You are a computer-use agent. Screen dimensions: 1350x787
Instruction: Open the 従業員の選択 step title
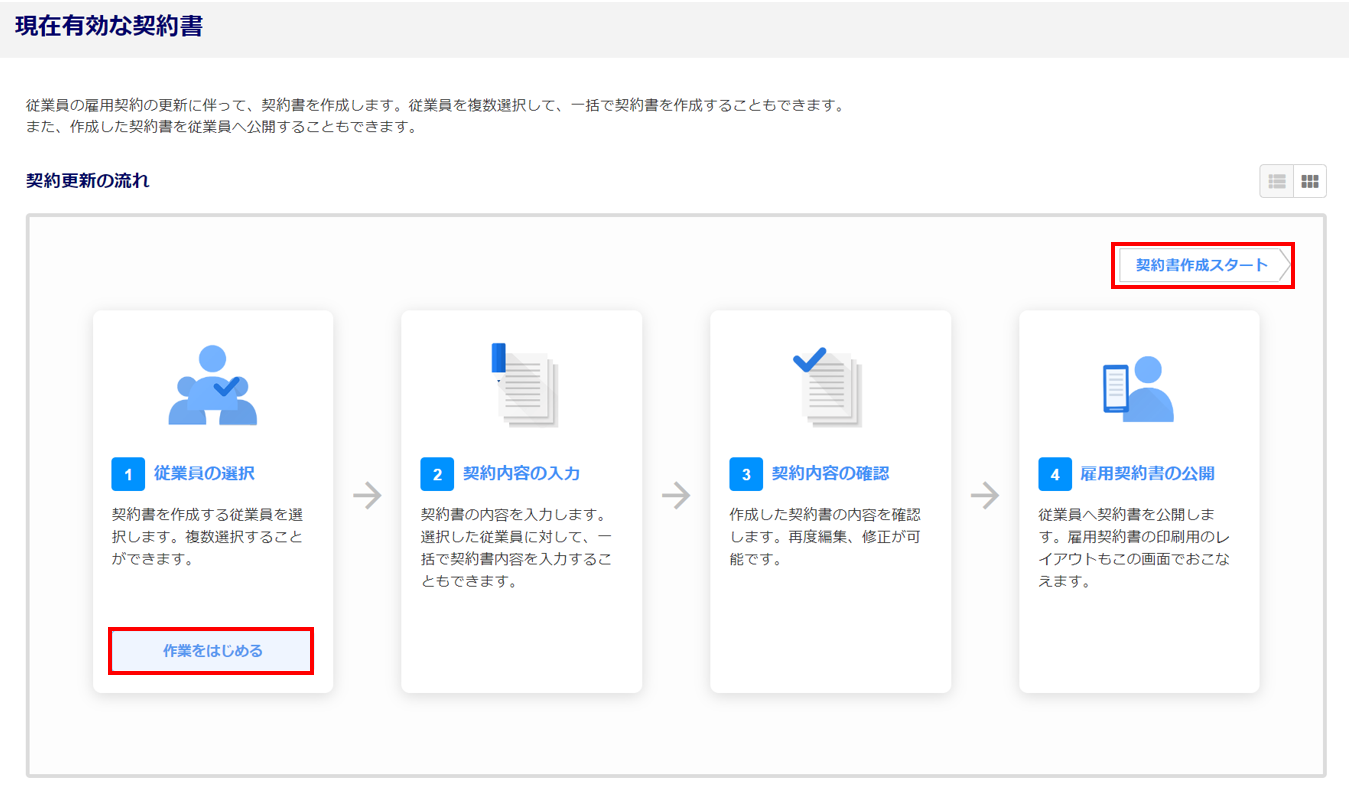(x=205, y=473)
